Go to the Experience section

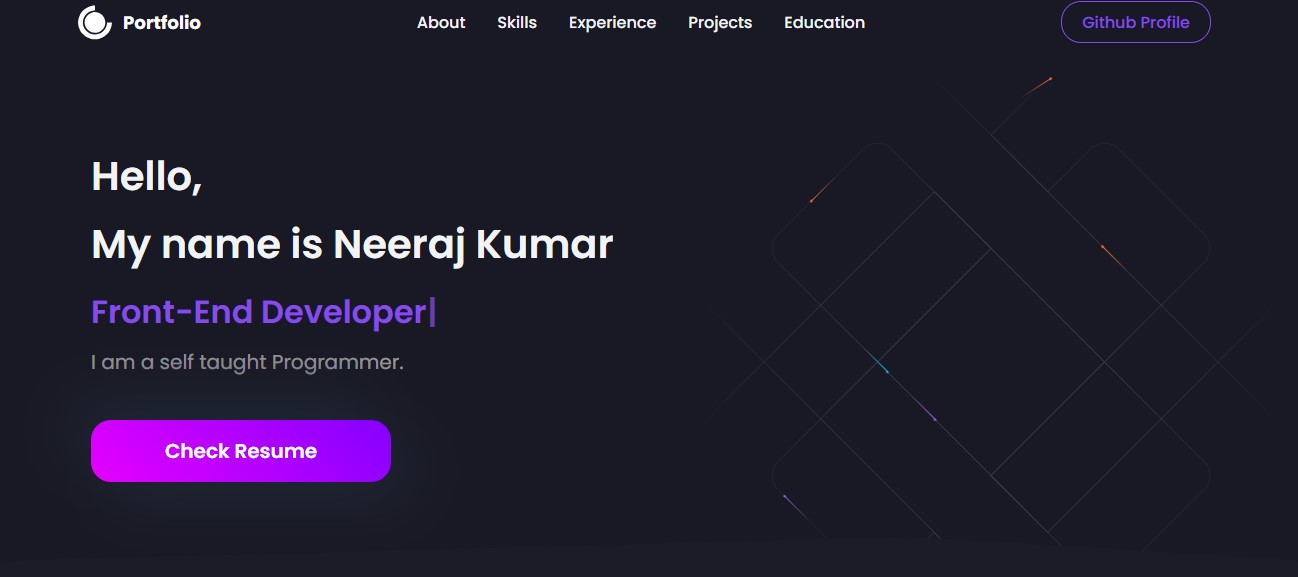[x=612, y=22]
